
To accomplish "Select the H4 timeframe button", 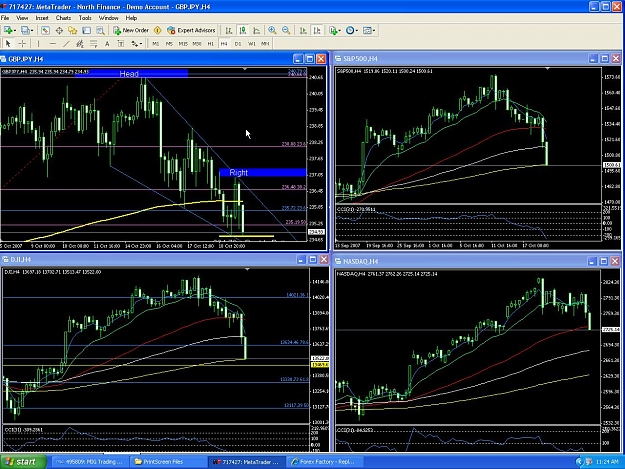I will coord(224,44).
